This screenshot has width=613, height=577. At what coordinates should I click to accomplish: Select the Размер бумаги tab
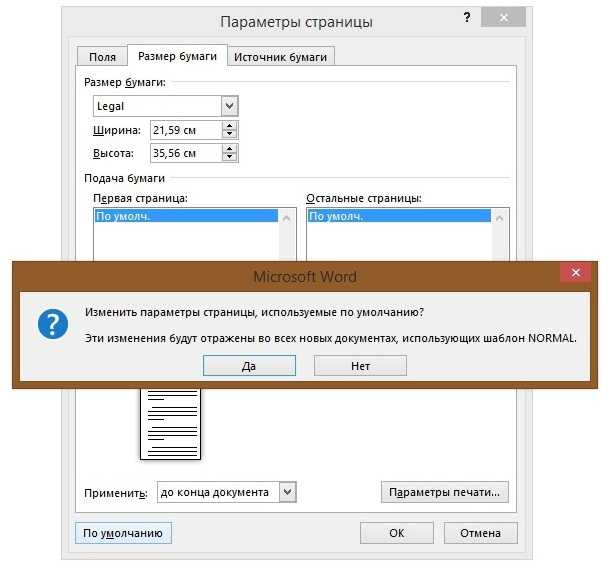coord(177,56)
